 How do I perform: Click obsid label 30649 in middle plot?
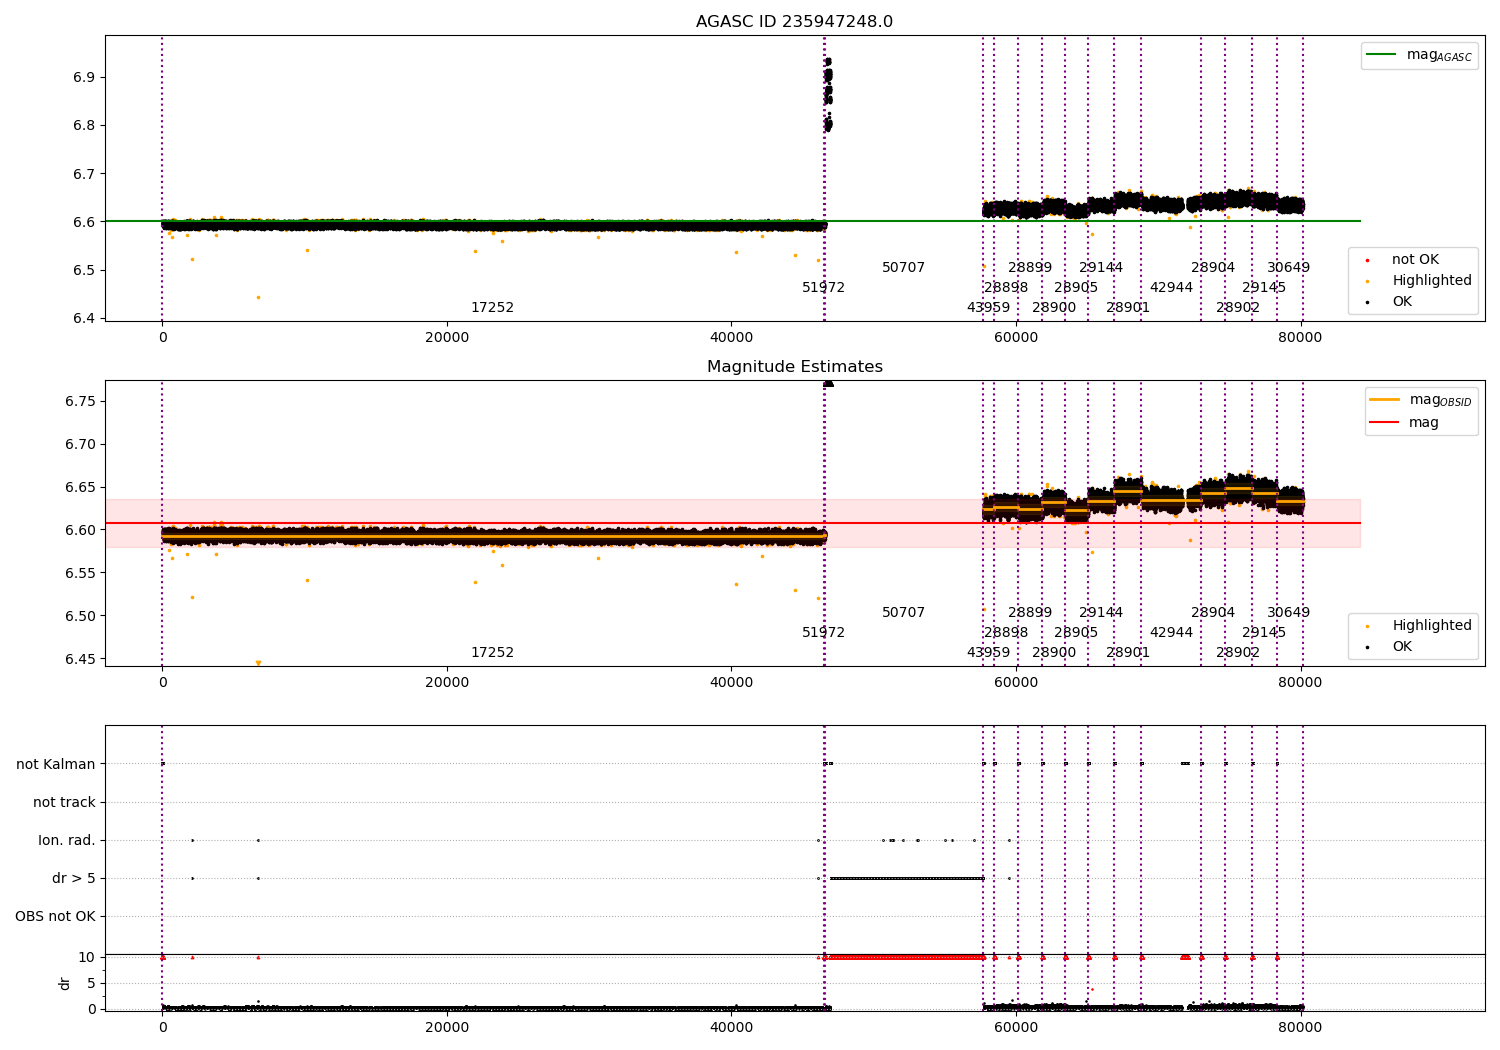[1288, 612]
